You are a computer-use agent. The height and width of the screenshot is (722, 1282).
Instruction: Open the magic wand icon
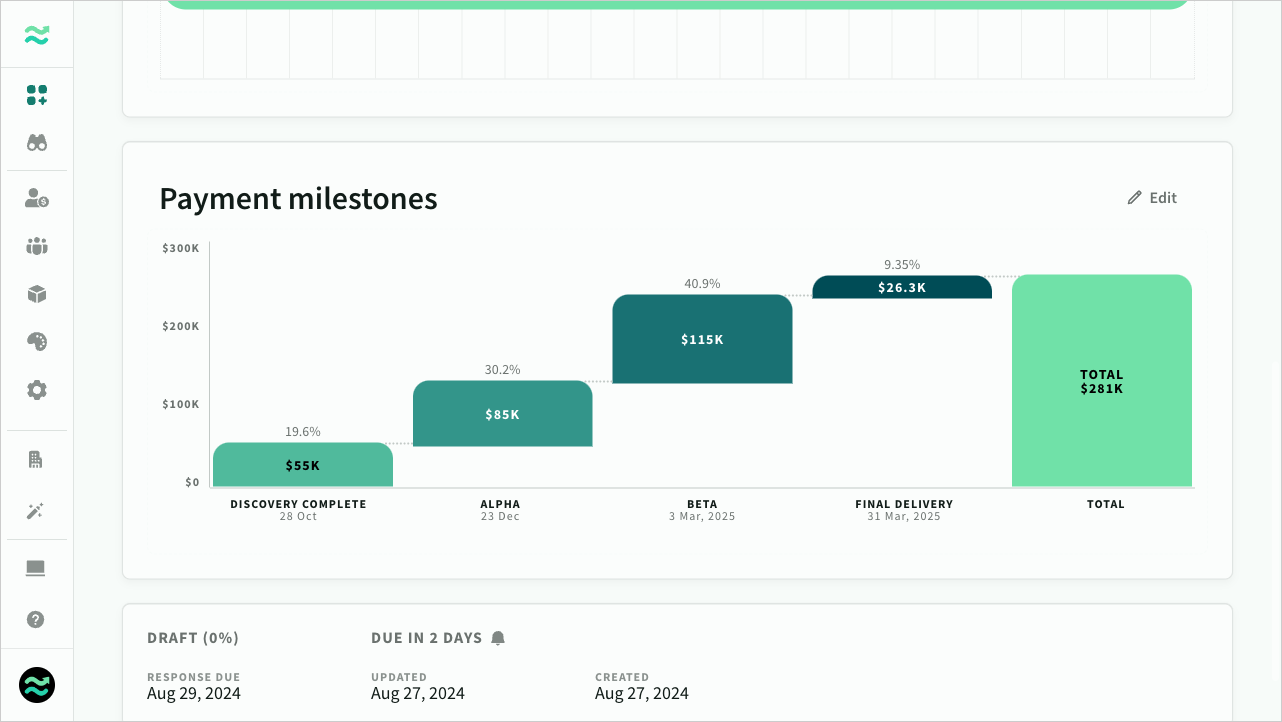[36, 511]
